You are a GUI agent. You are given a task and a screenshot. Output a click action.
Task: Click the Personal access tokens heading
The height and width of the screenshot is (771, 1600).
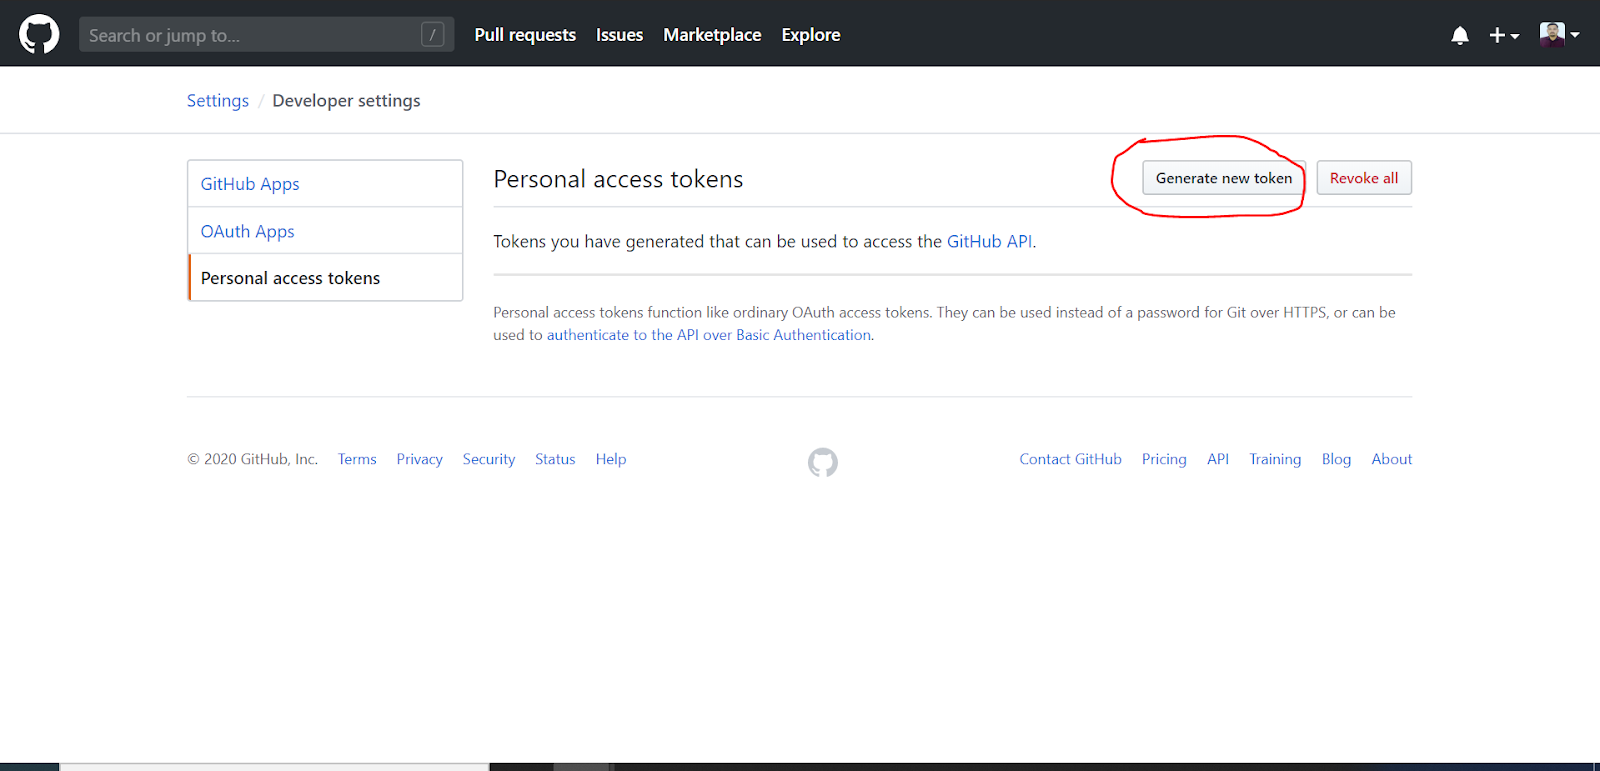[x=618, y=179]
